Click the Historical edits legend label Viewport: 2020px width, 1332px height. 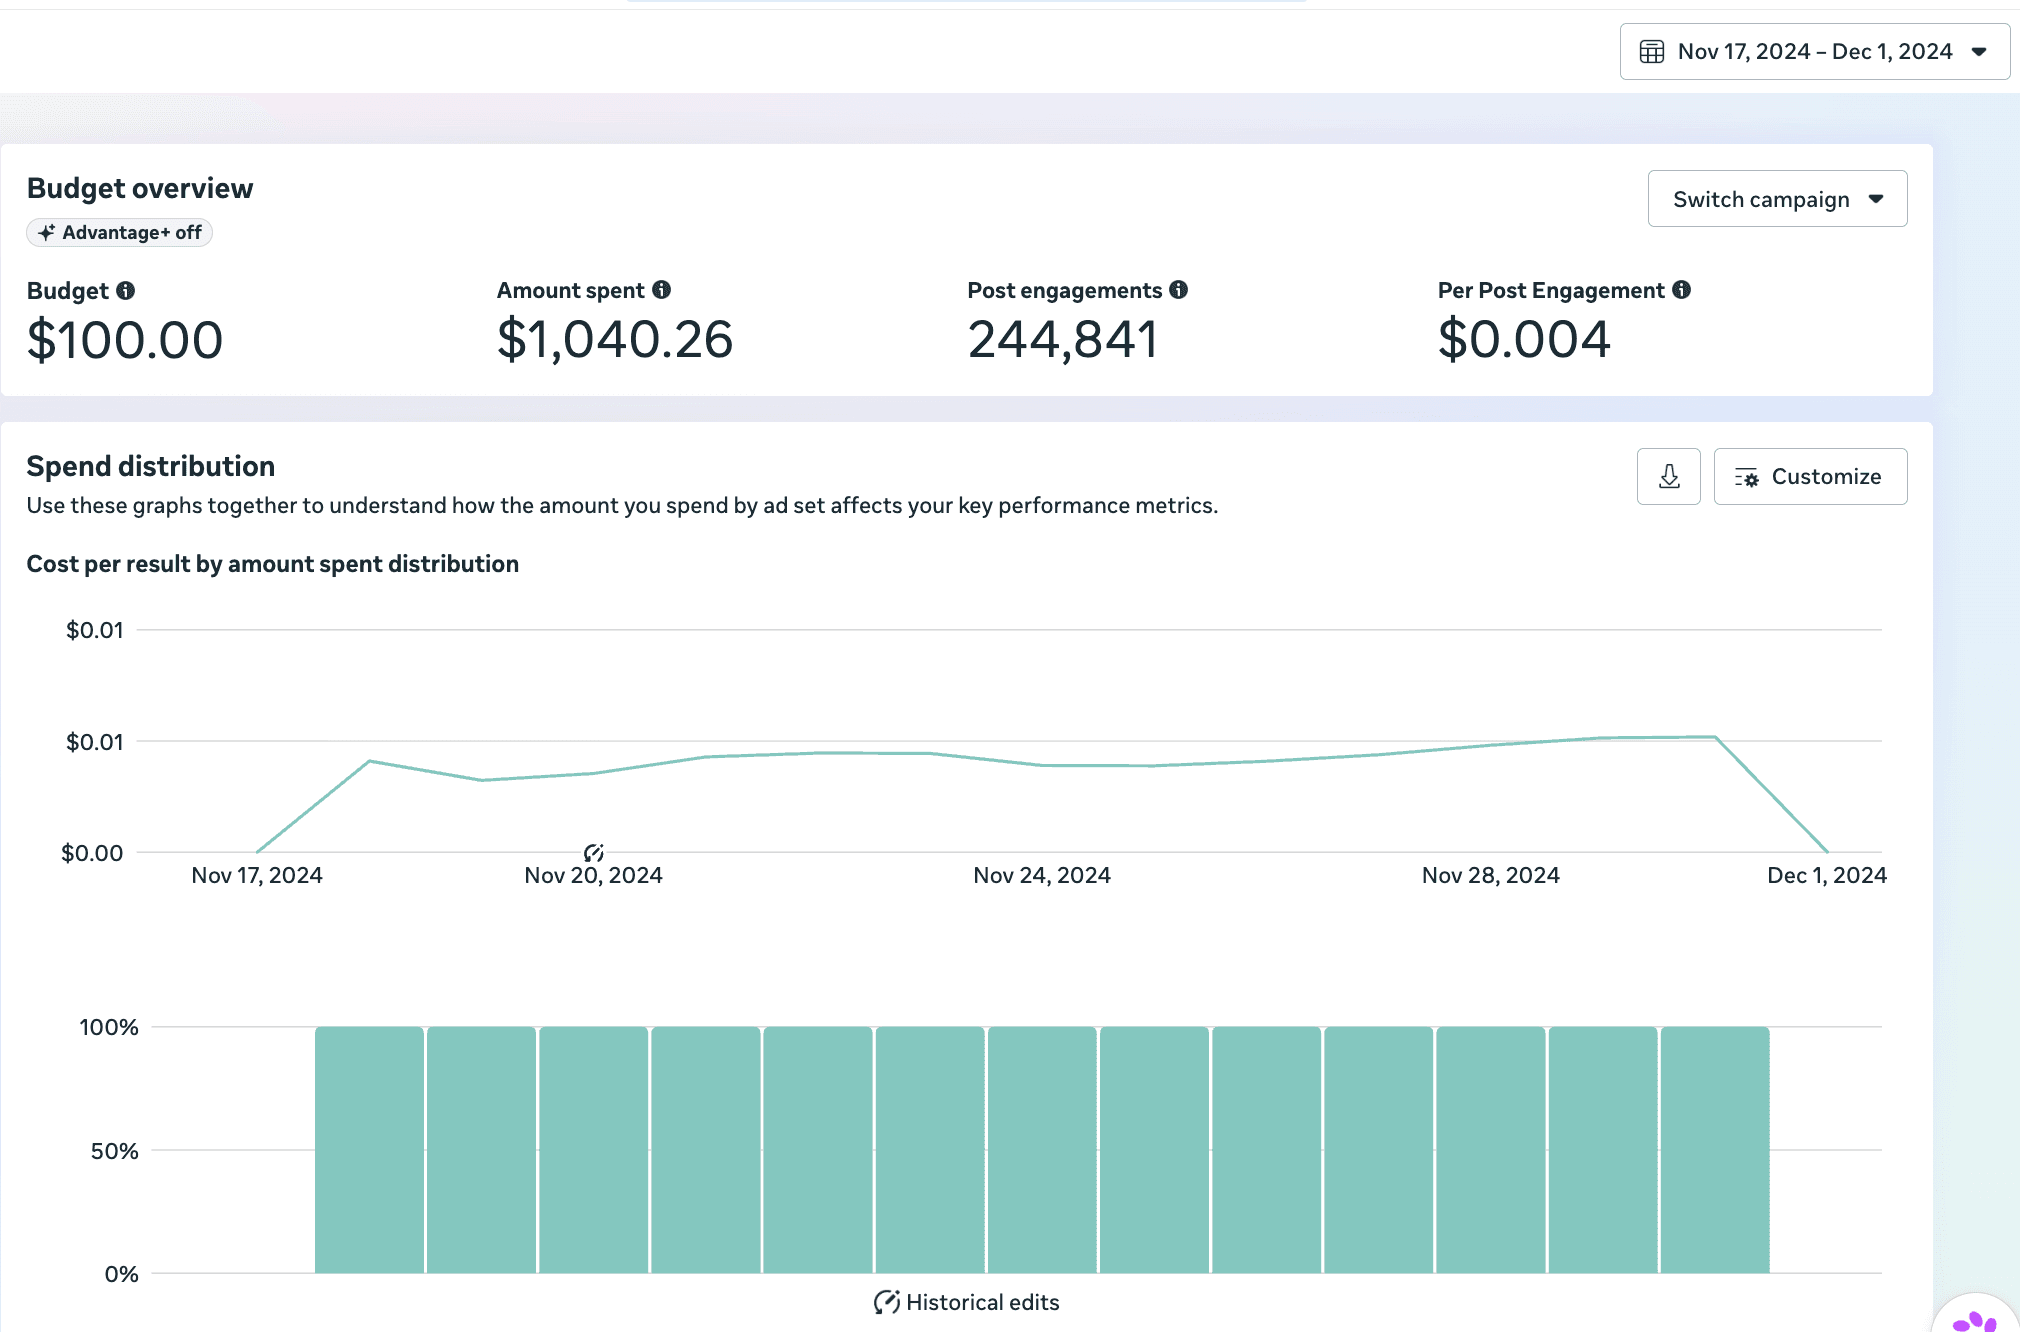pos(983,1302)
